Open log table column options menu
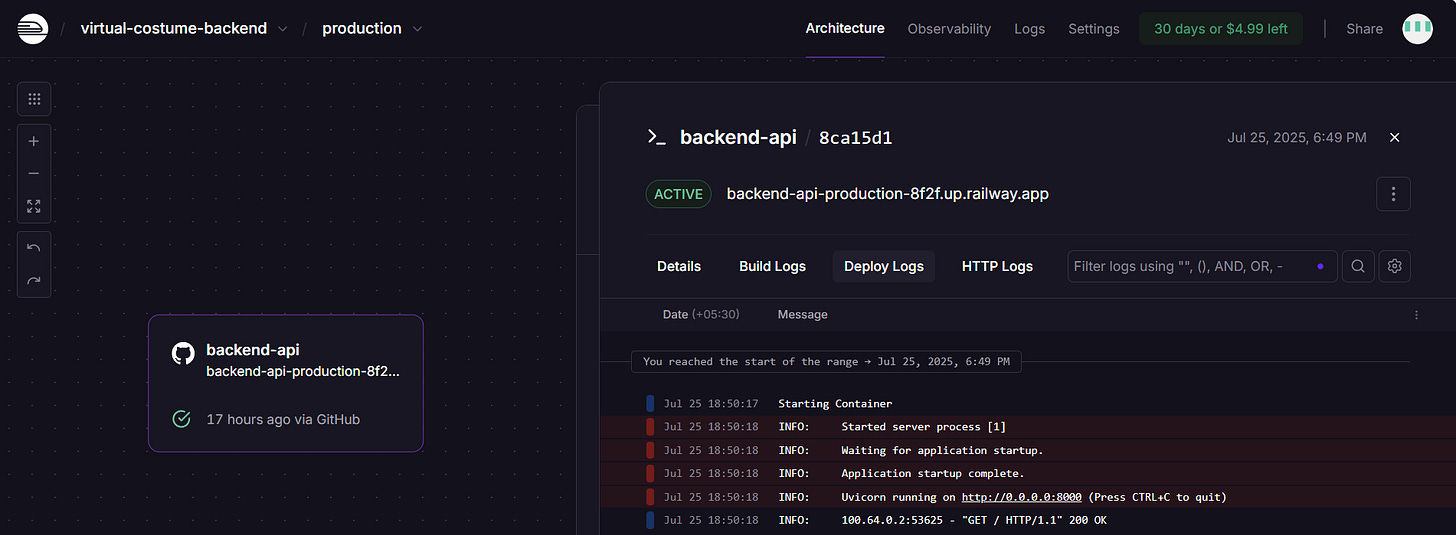The height and width of the screenshot is (535, 1456). 1416,315
